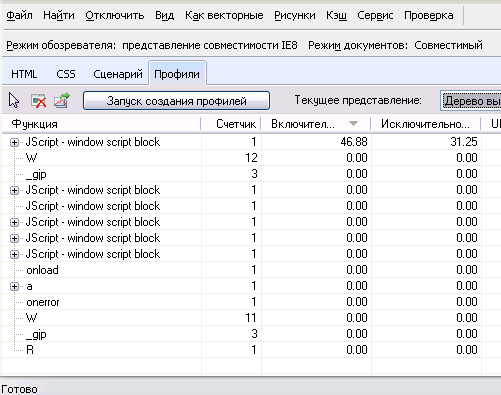
Task: Open the Найти menu
Action: click(x=59, y=15)
